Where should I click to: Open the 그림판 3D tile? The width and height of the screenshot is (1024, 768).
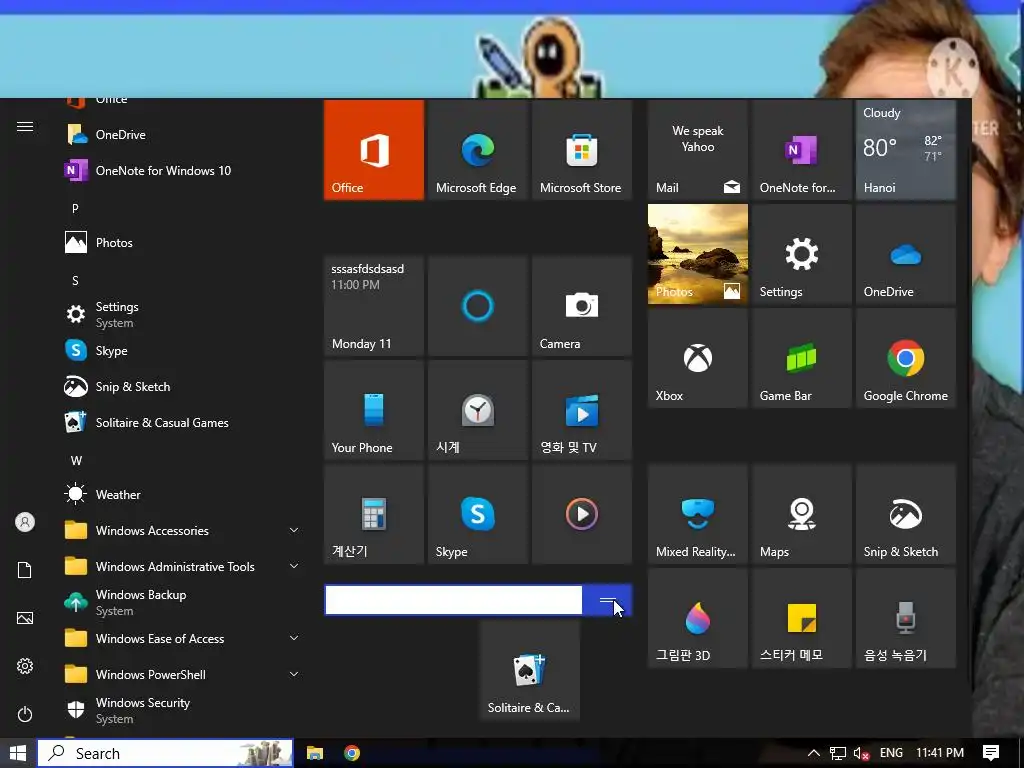[x=697, y=618]
